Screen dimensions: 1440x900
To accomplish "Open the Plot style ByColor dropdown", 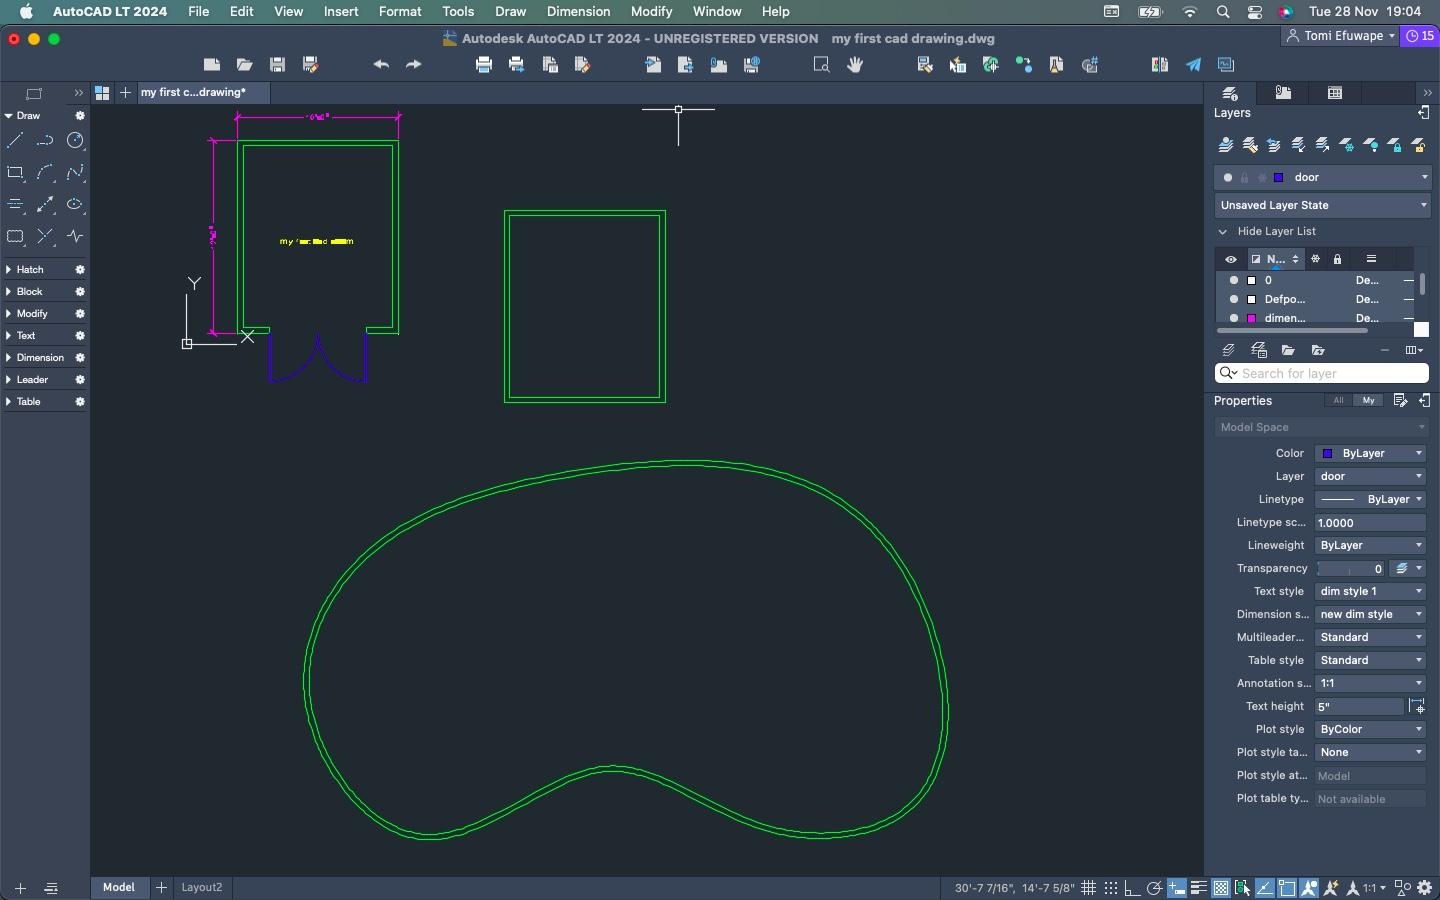I will click(1371, 730).
